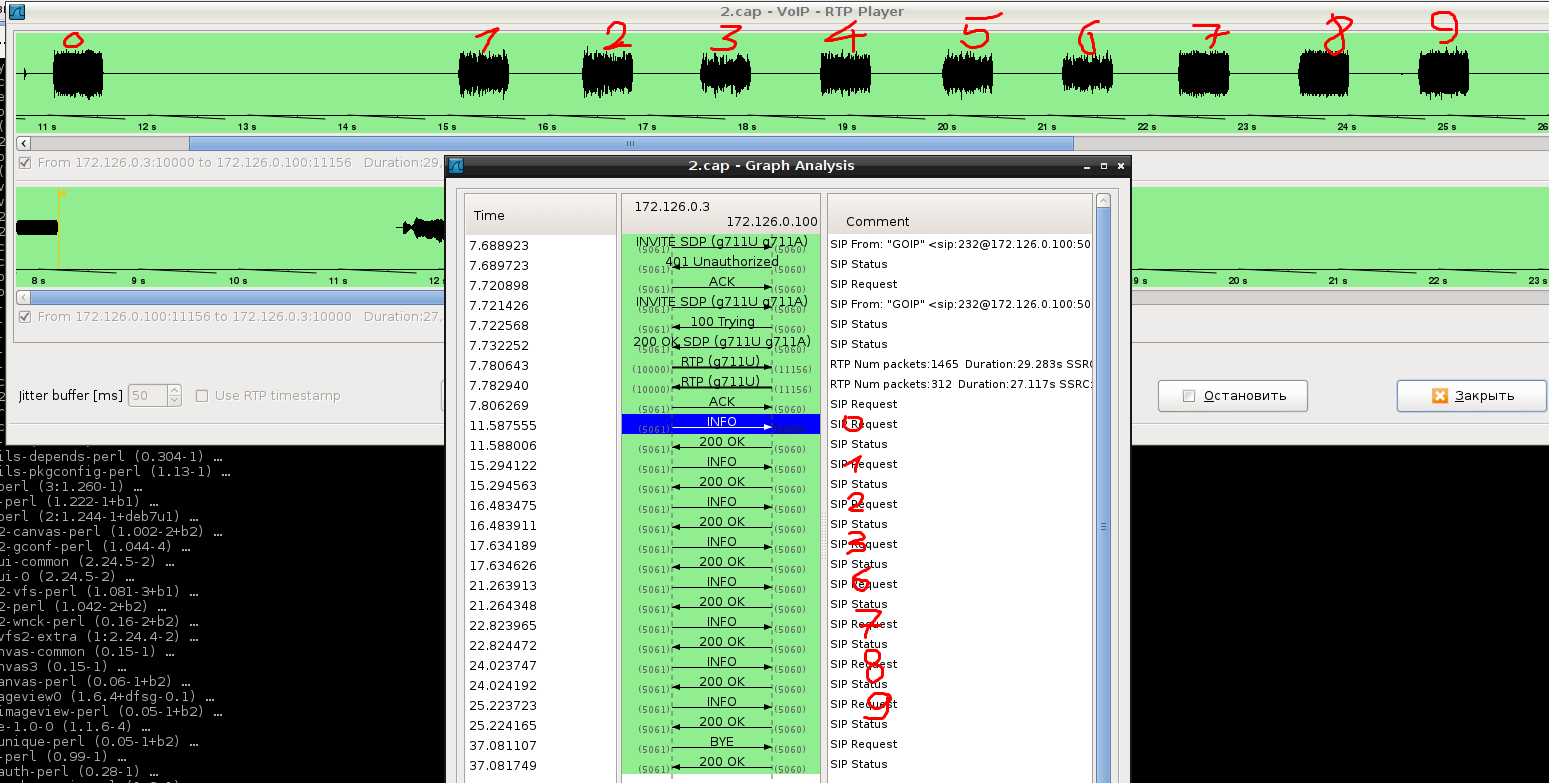The width and height of the screenshot is (1549, 783).
Task: Toggle stream from 172.126.0.3:10000 checkbox
Action: click(25, 163)
